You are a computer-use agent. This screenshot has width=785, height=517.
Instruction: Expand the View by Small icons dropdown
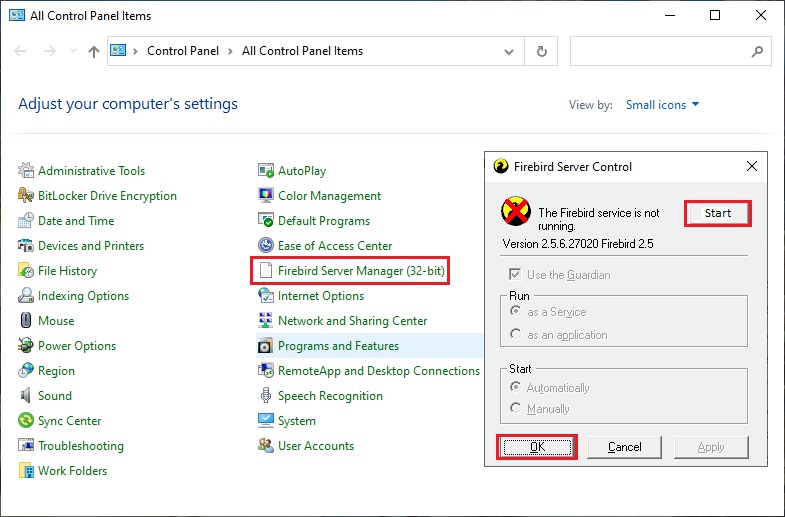click(x=662, y=105)
